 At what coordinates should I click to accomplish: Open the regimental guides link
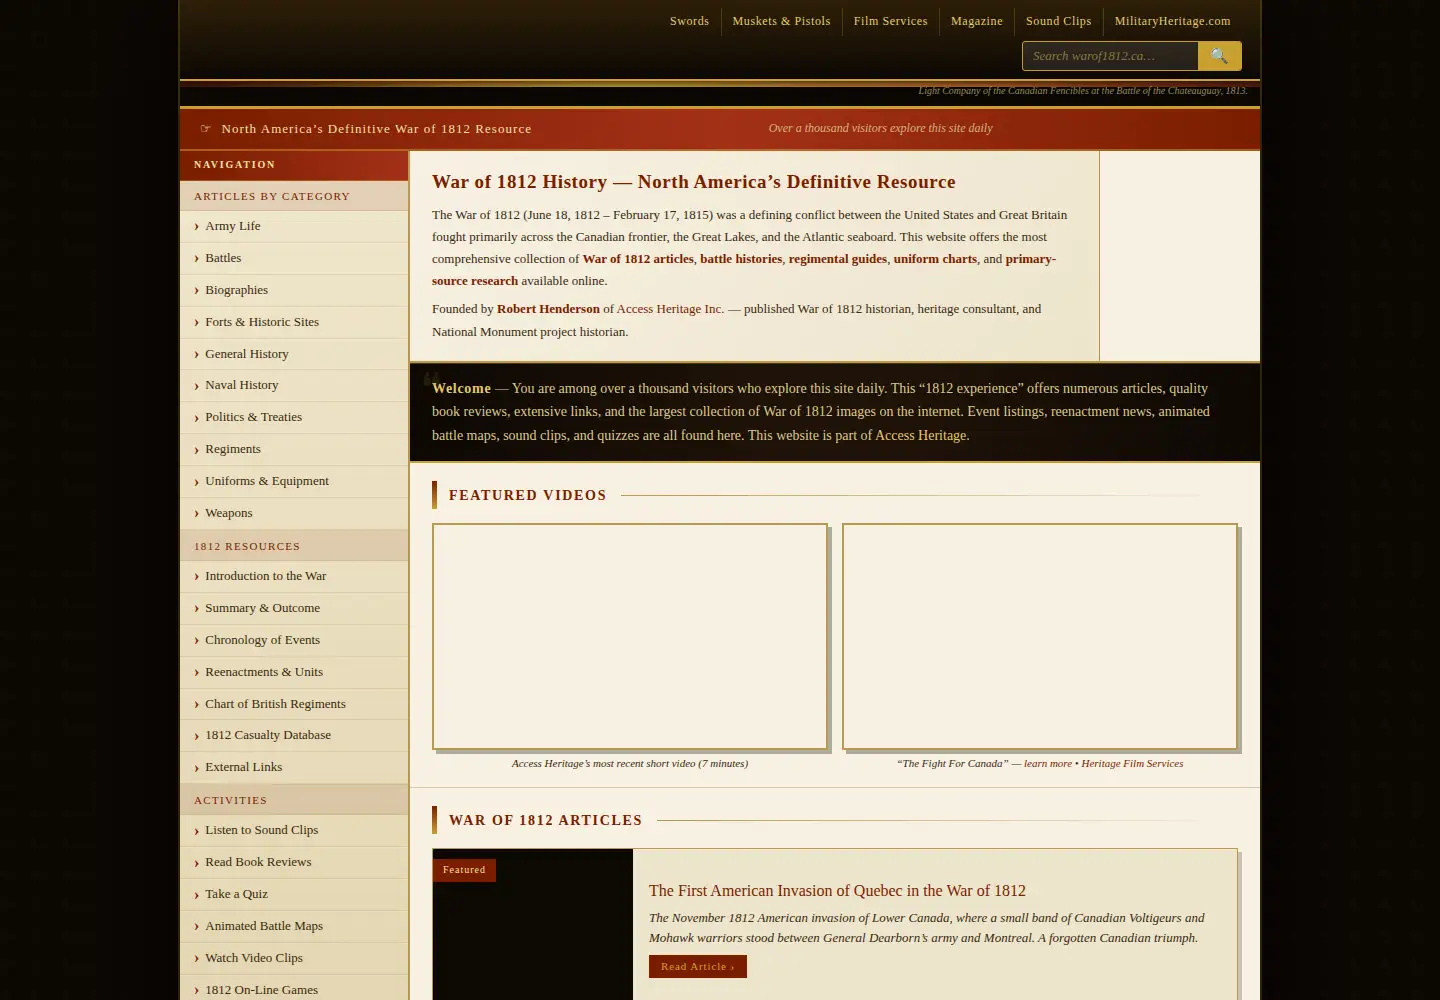(838, 259)
